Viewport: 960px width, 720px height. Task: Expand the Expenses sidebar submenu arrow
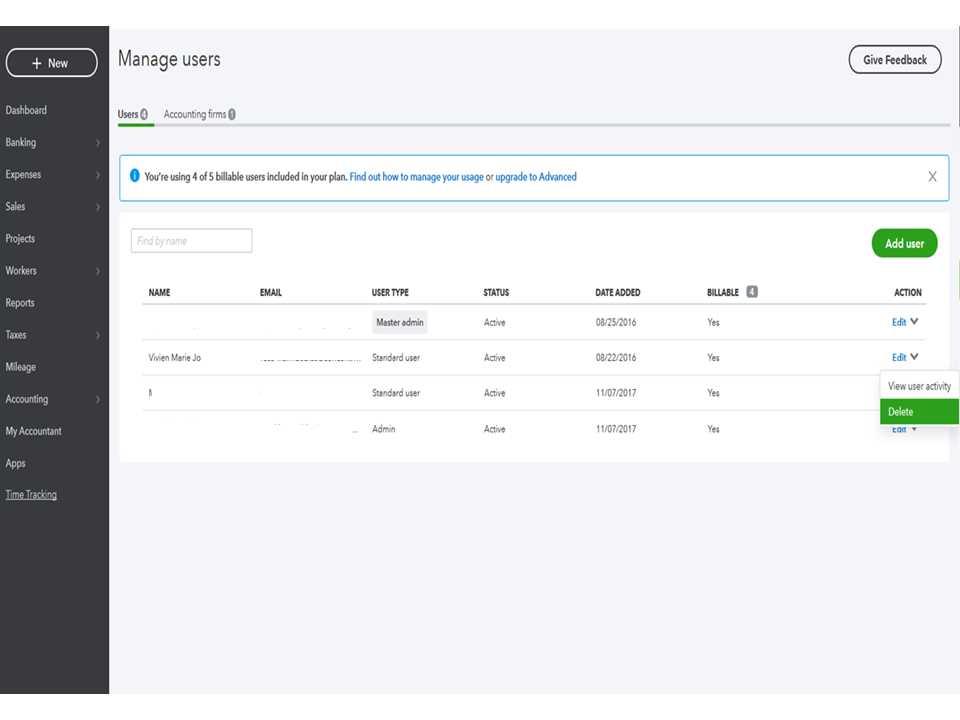click(x=97, y=175)
